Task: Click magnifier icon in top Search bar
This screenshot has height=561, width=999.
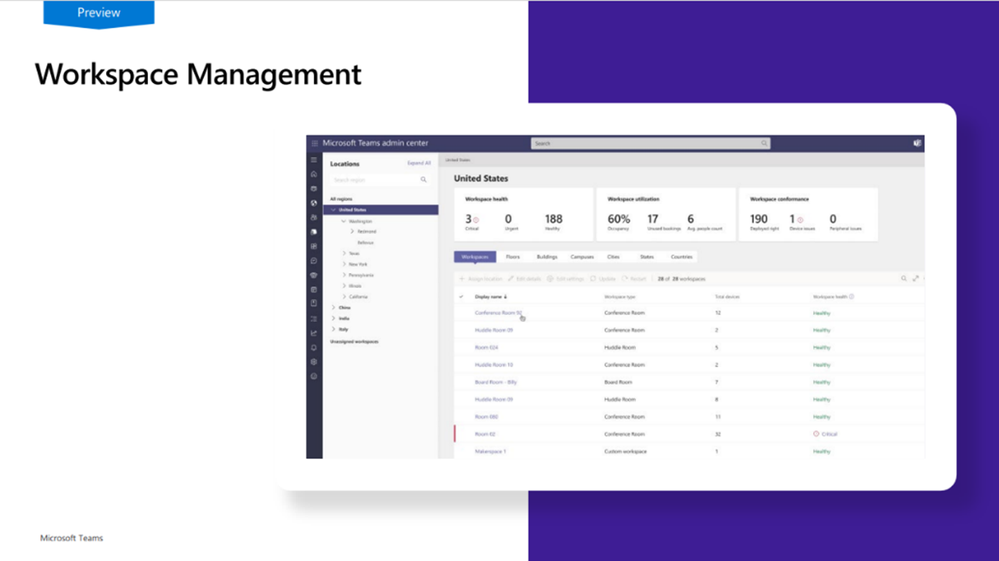Action: point(764,143)
